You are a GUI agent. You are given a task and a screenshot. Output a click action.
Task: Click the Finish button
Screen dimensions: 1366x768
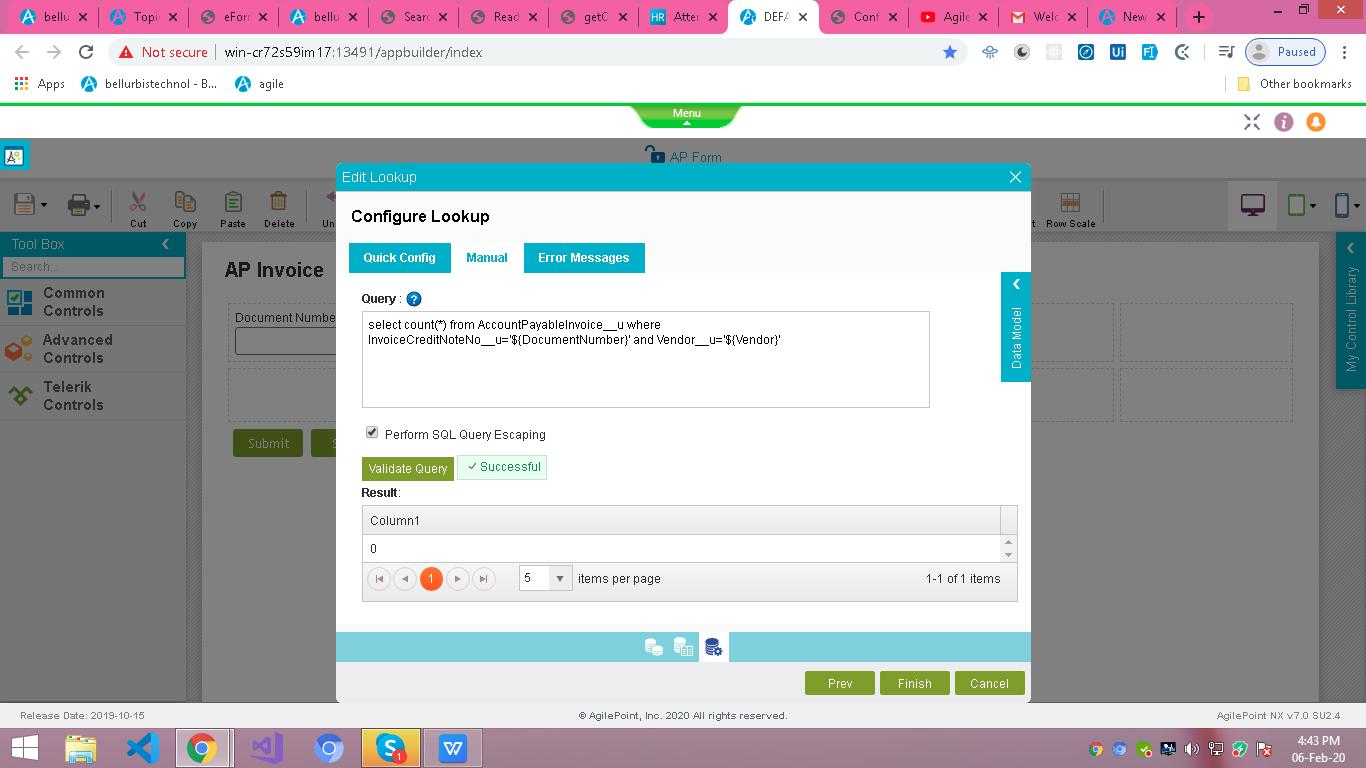[x=914, y=683]
